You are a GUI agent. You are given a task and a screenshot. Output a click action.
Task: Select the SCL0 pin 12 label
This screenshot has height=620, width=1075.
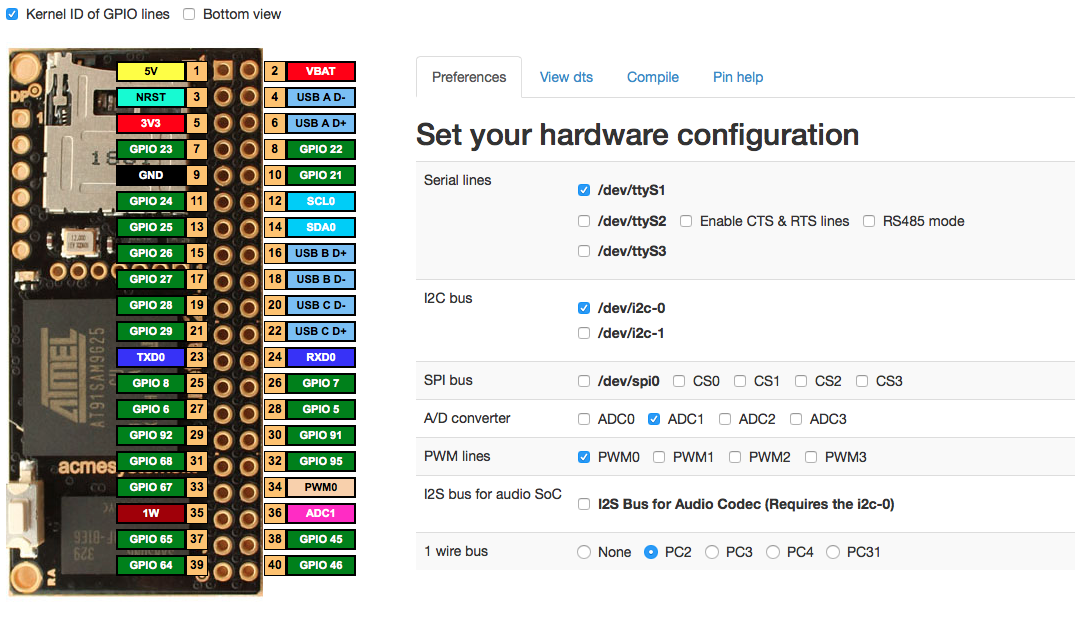320,202
